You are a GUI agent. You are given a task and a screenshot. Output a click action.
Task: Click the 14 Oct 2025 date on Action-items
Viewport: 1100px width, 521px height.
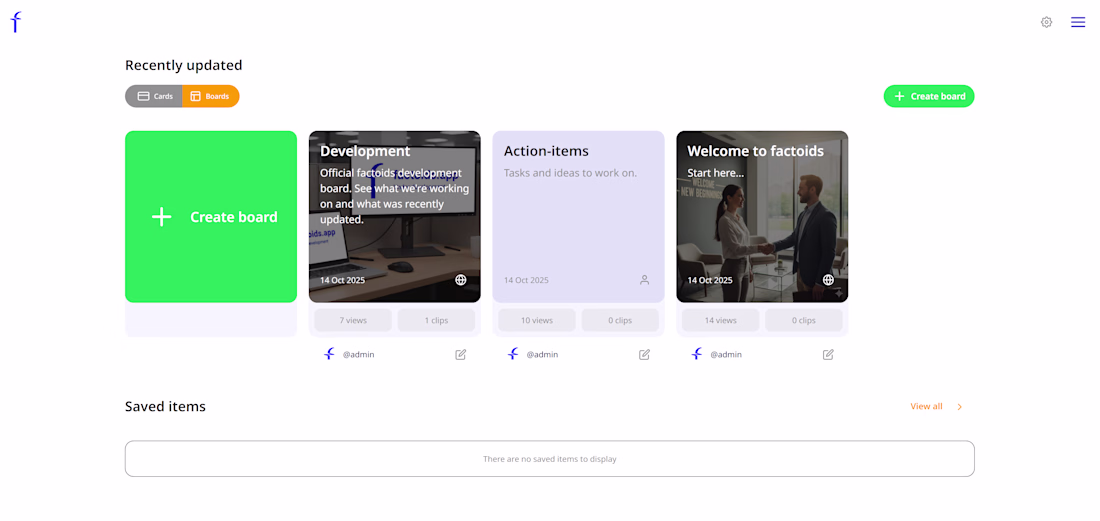point(526,280)
